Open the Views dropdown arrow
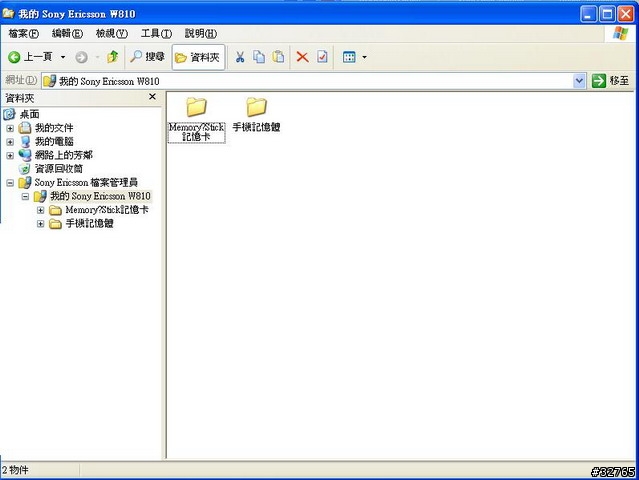This screenshot has height=480, width=639. tap(364, 57)
